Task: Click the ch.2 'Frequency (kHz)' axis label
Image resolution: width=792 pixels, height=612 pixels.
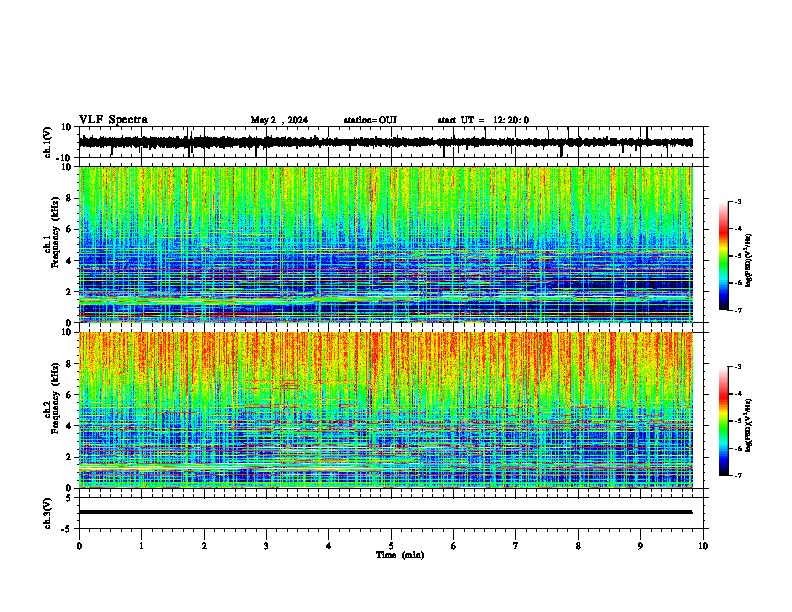Action: click(55, 398)
